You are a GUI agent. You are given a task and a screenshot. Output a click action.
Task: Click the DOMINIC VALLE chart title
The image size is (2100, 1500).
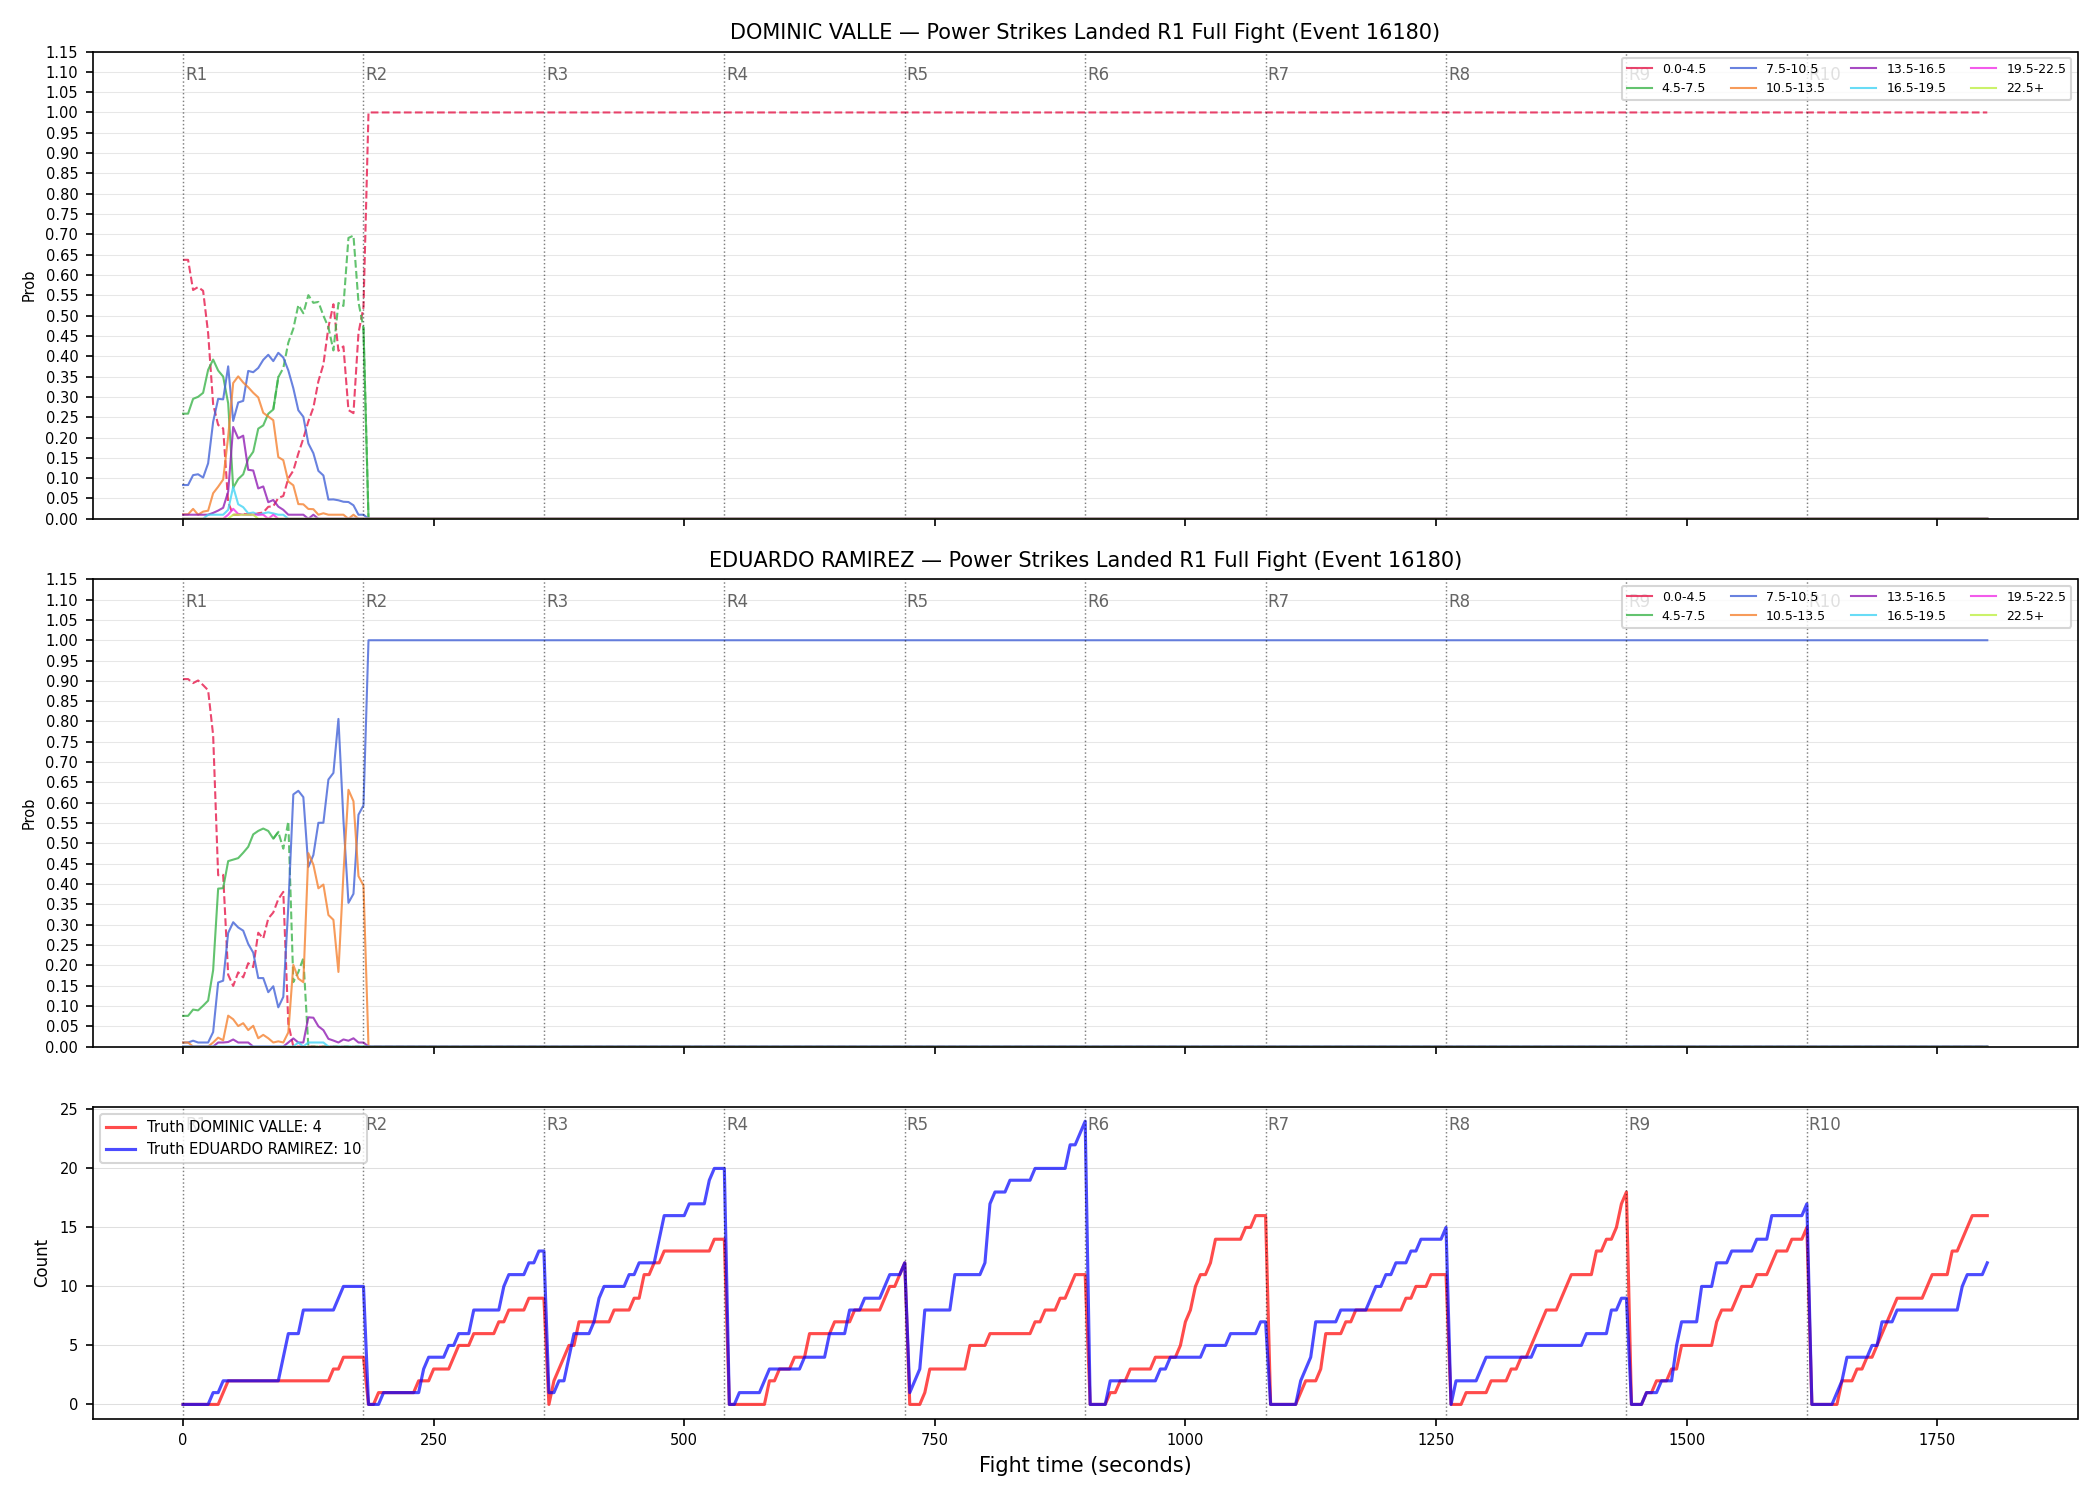tap(1085, 32)
